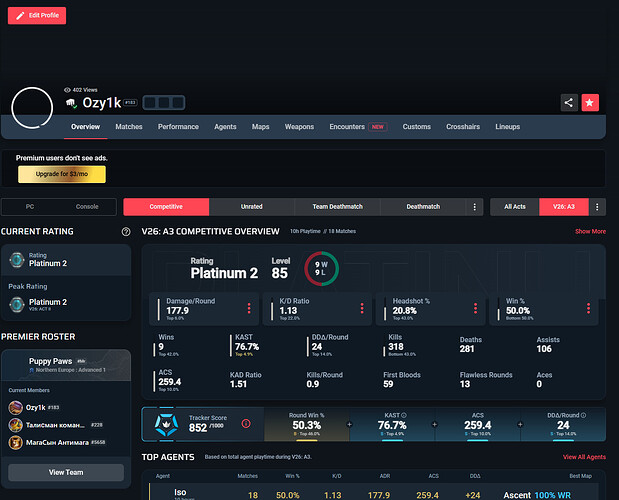Open Damage/Round options menu
619x500 pixels.
[x=249, y=308]
